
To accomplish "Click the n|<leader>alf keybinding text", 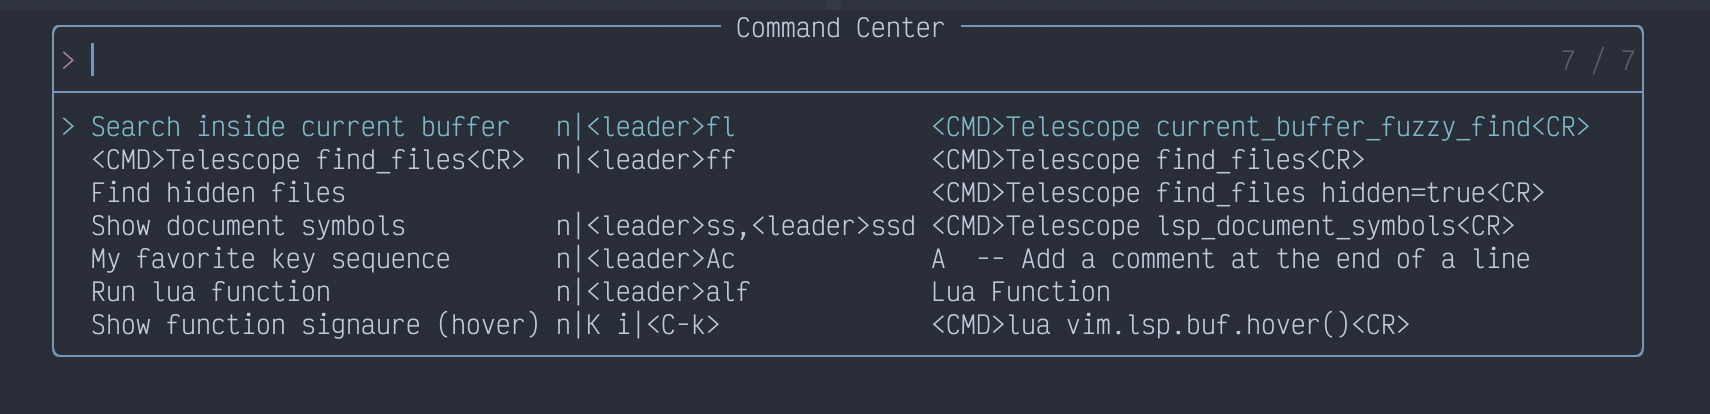I will point(653,292).
